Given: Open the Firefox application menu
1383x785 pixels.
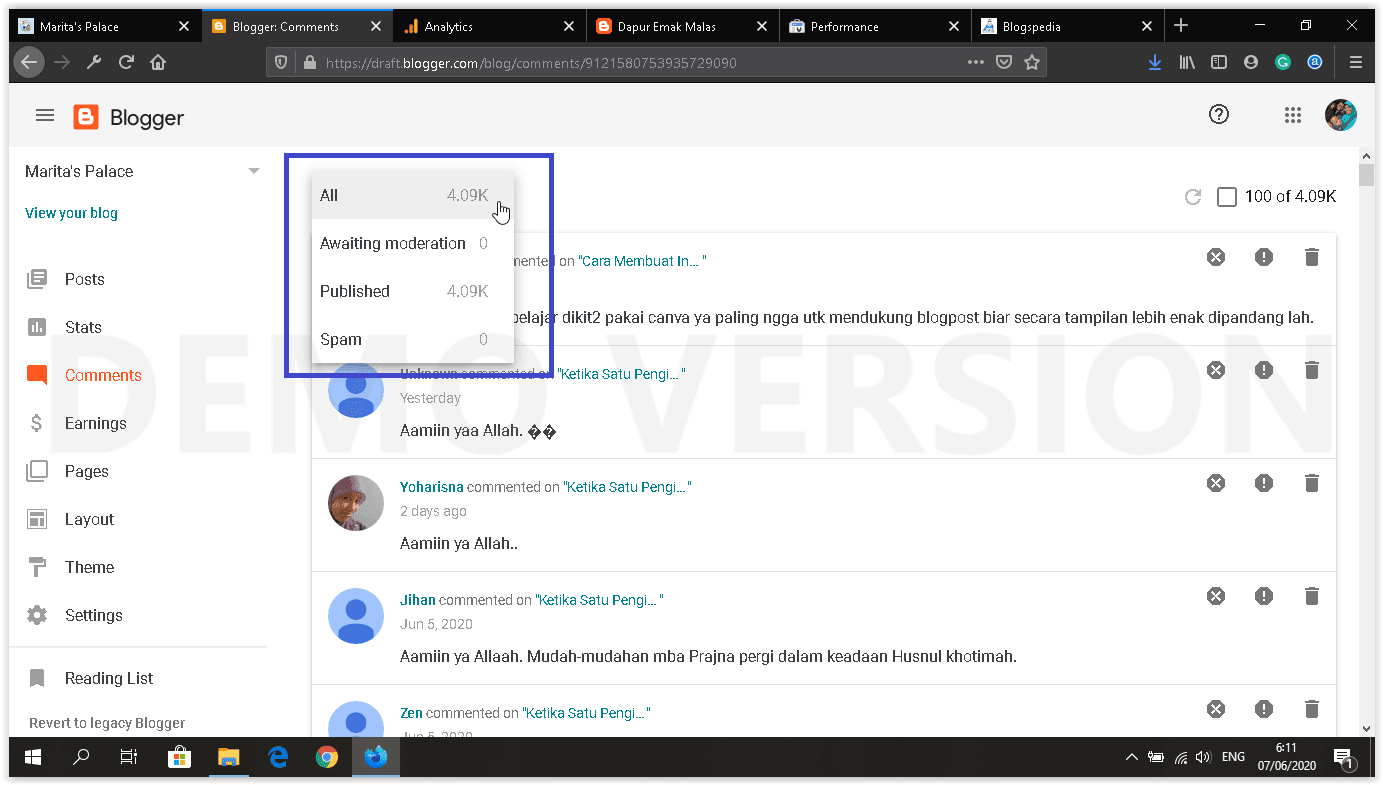Looking at the screenshot, I should (1356, 62).
